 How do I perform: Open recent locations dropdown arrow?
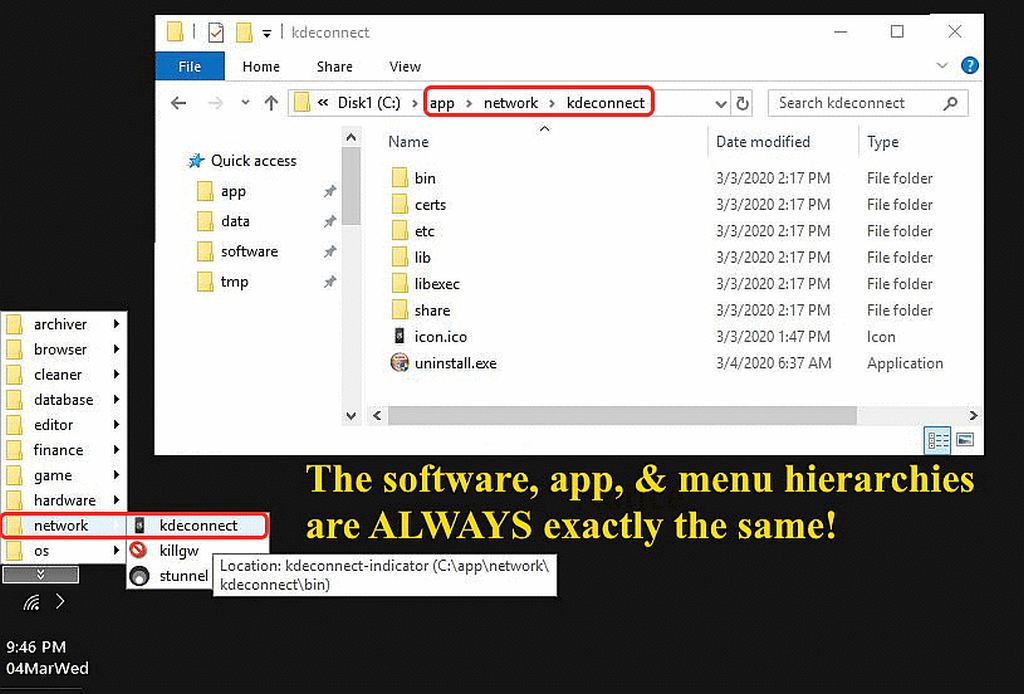245,103
